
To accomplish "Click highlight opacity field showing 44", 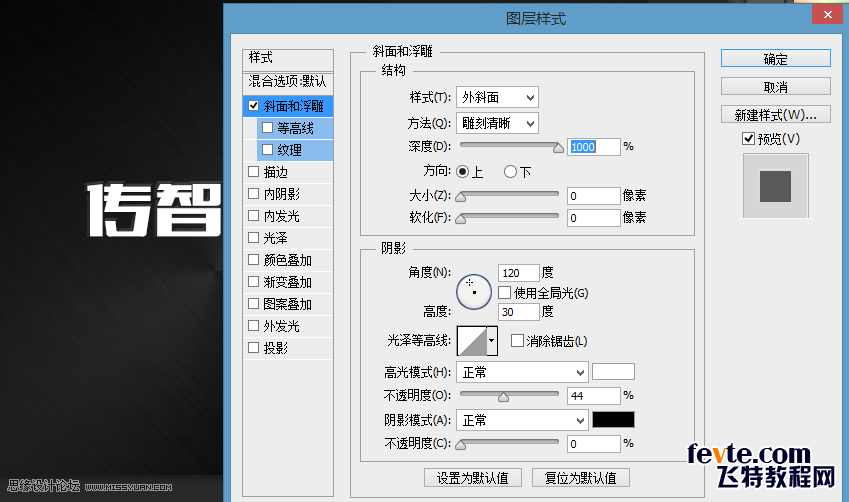I will (593, 395).
